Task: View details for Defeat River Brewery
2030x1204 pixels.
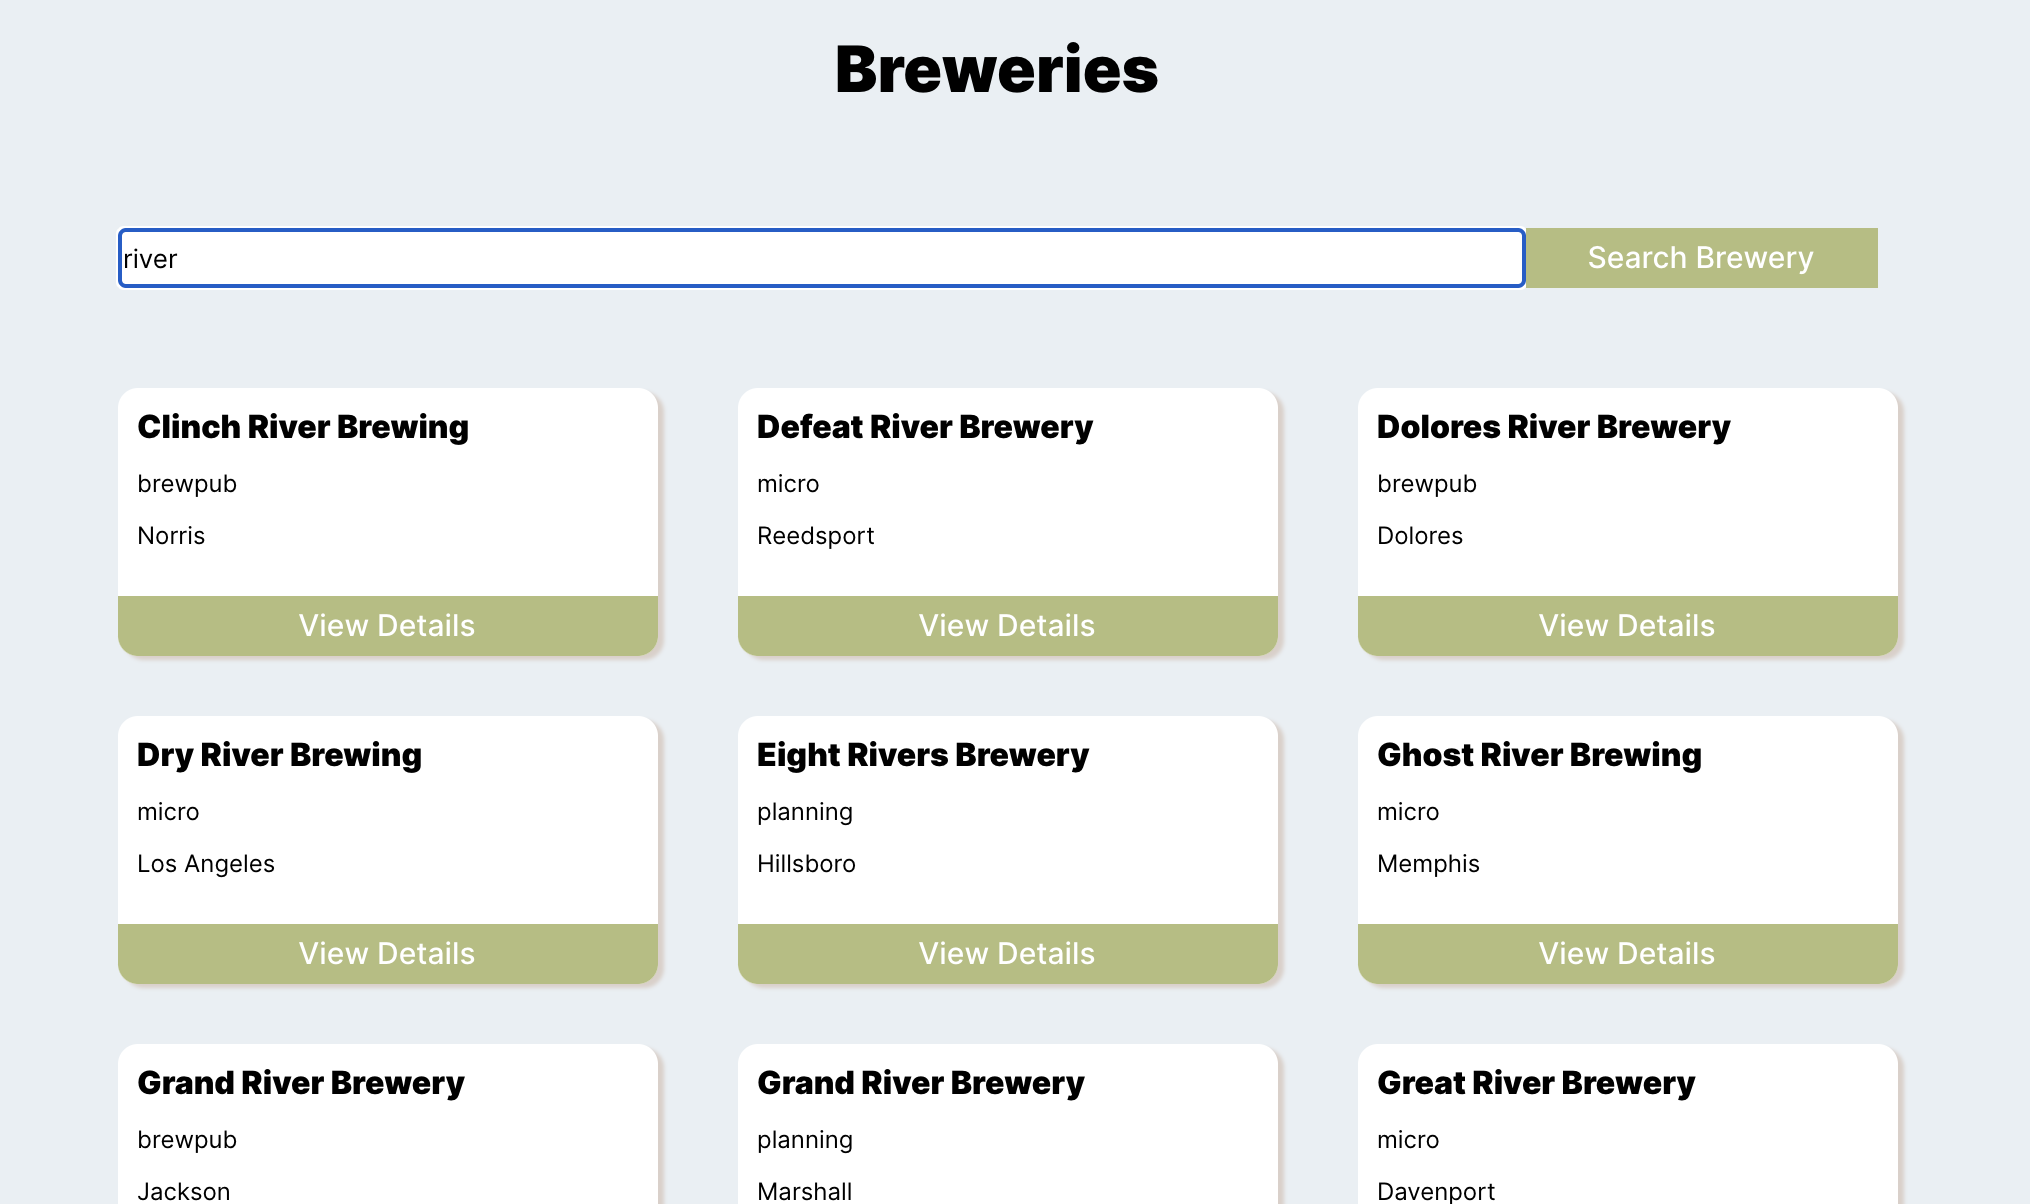Action: 1007,626
